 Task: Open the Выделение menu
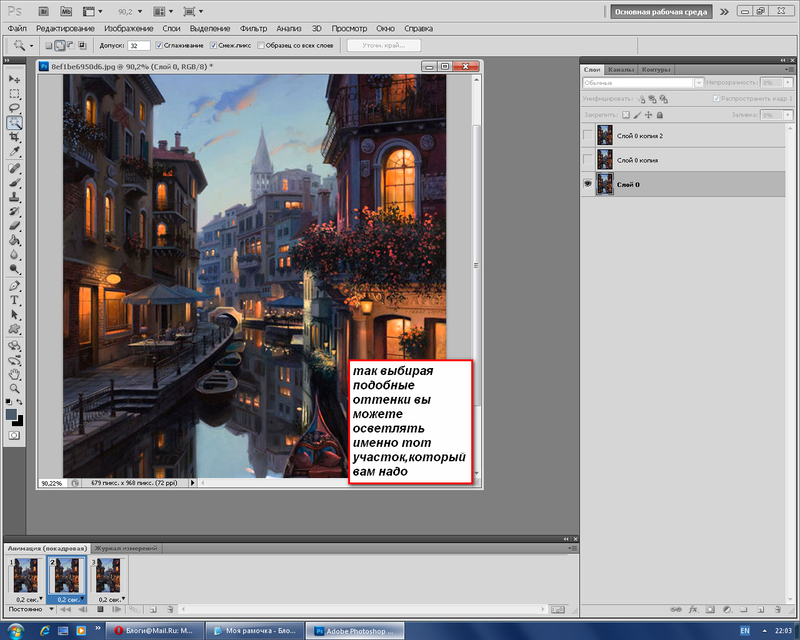pyautogui.click(x=210, y=29)
